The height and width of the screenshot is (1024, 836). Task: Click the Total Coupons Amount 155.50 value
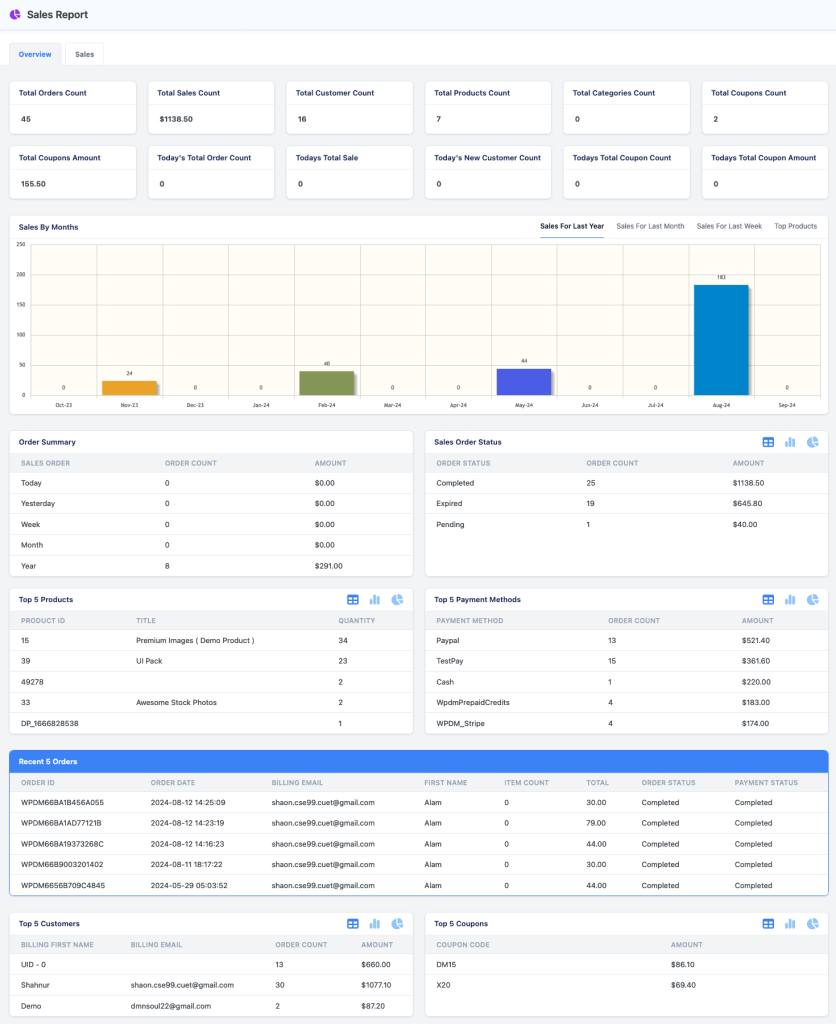(33, 184)
